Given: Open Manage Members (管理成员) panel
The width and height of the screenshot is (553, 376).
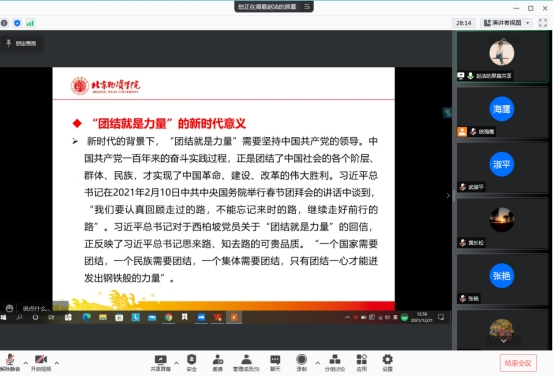Looking at the screenshot, I should tap(246, 363).
